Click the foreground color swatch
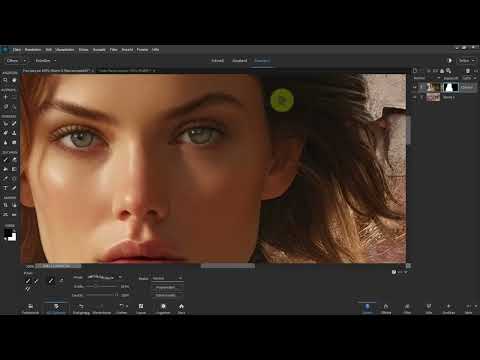 click(x=7, y=233)
